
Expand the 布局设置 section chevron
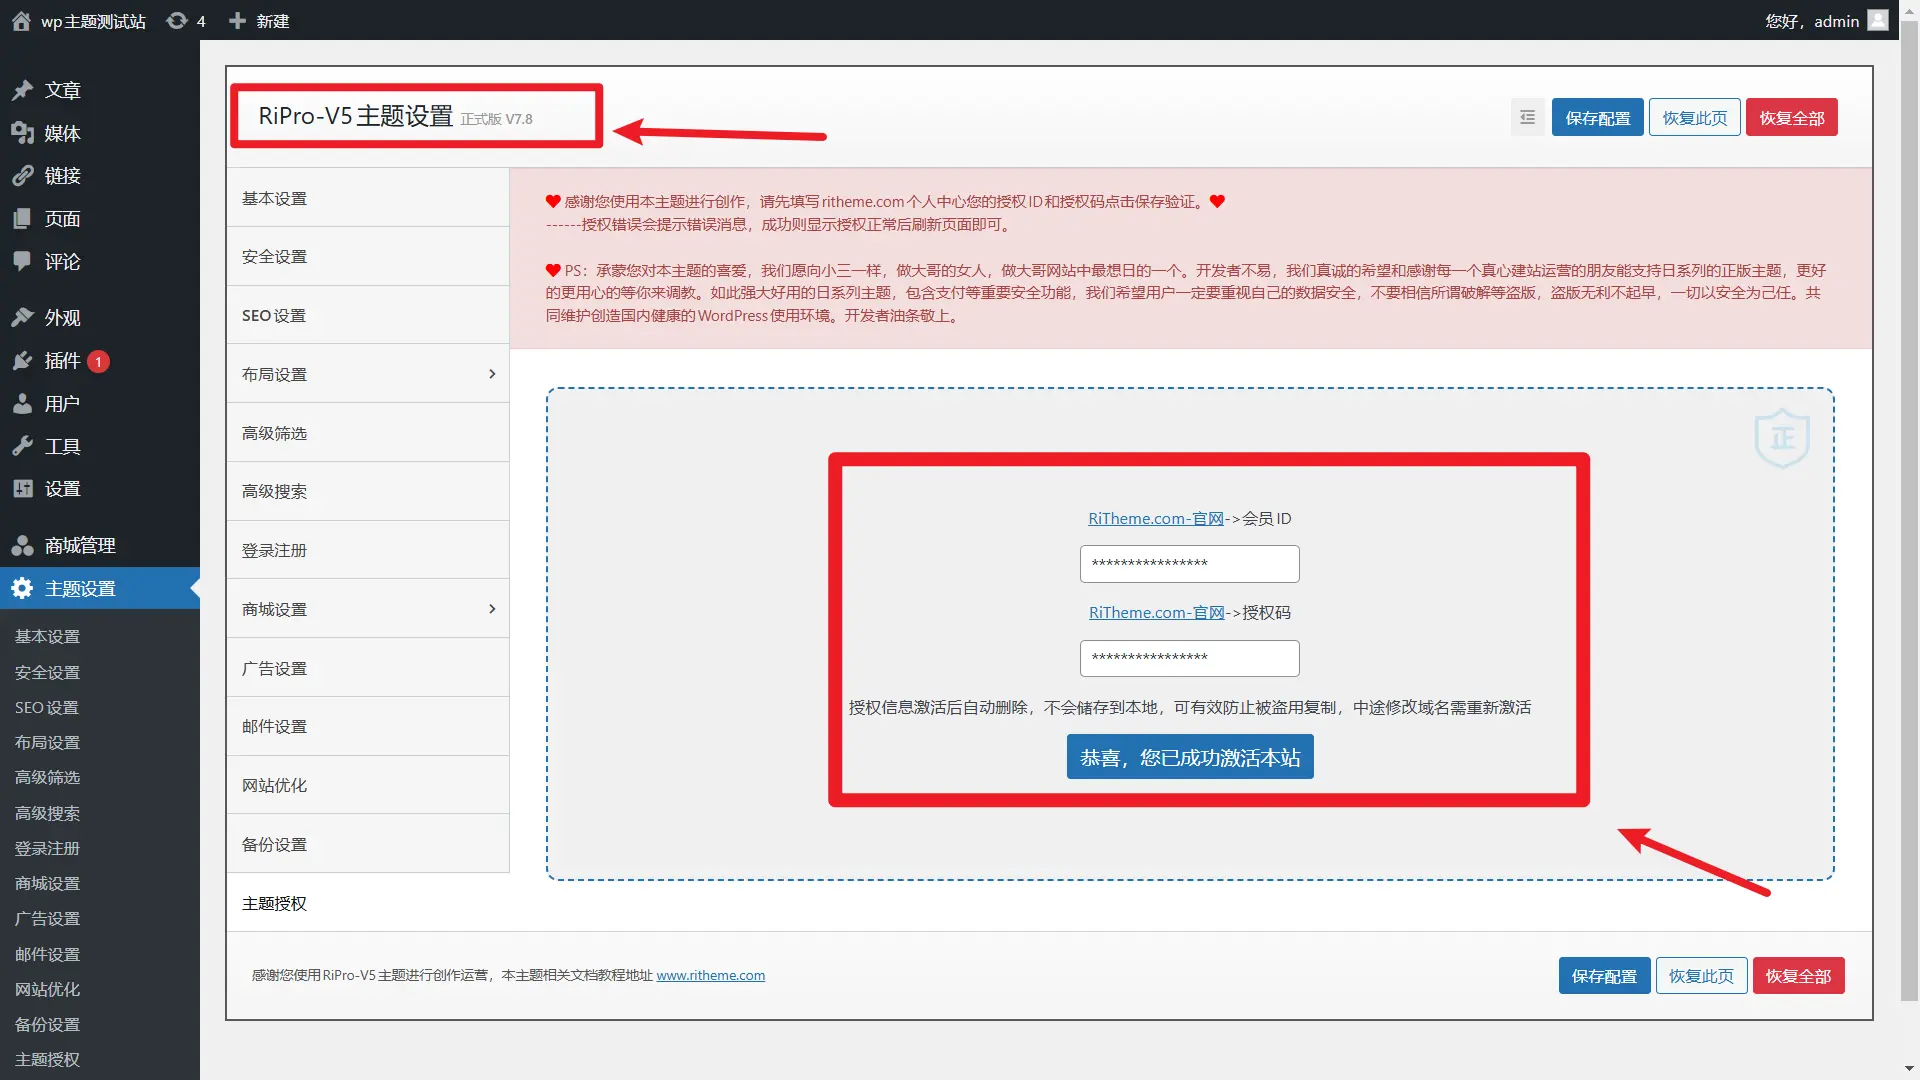(491, 374)
